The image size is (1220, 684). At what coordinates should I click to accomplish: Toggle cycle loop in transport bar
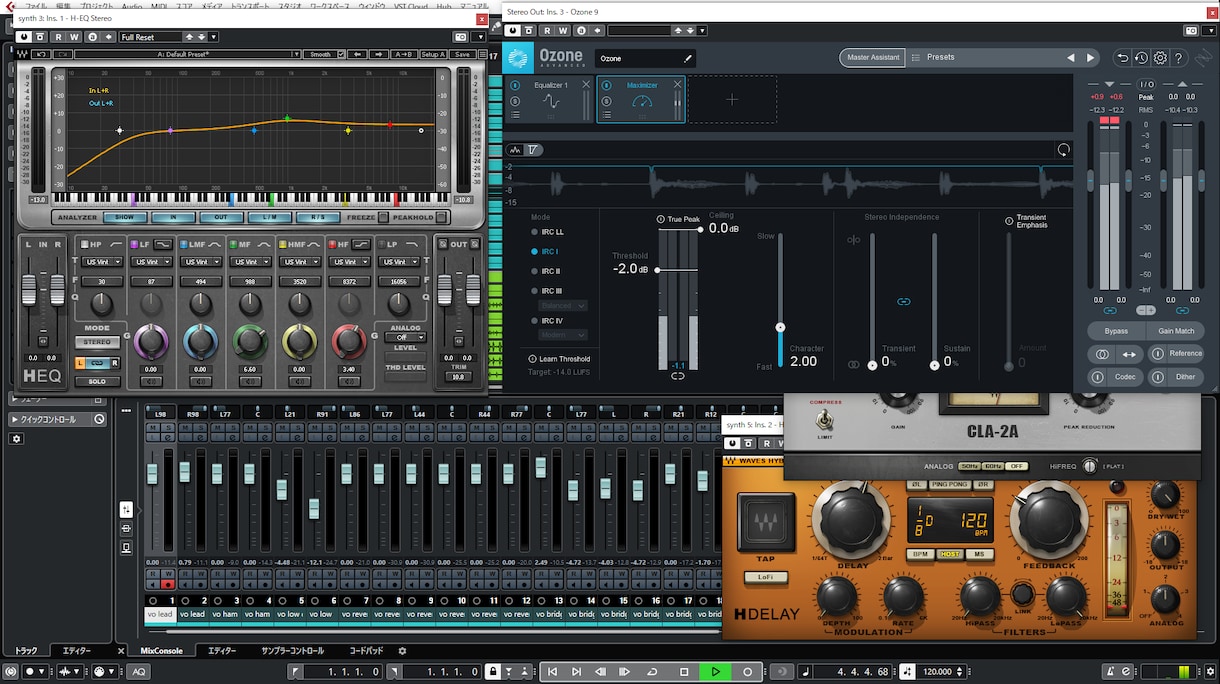coord(652,672)
